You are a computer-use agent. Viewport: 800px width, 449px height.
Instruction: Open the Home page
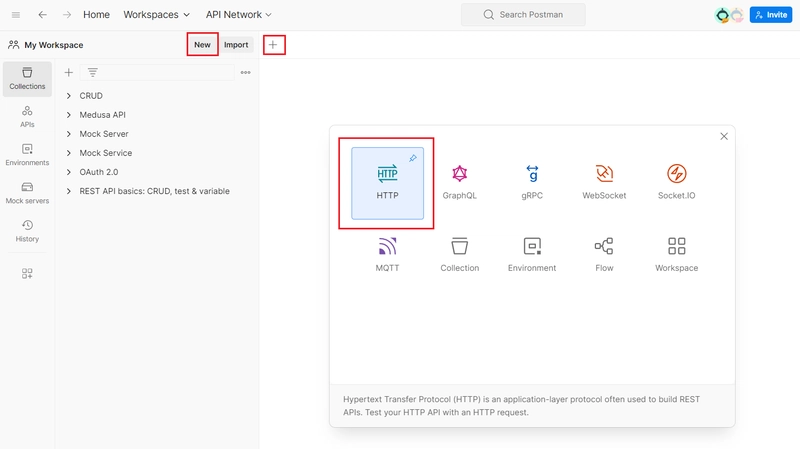point(96,15)
